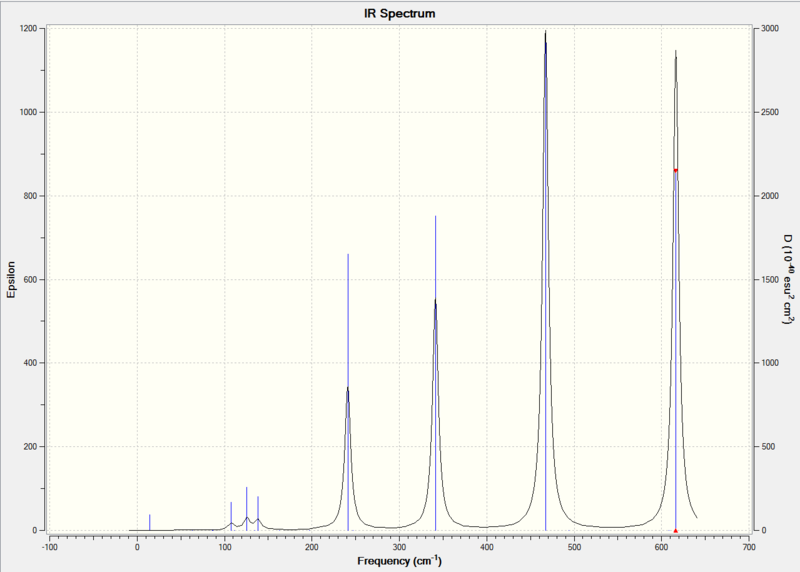The image size is (800, 572).
Task: Click the IR Spectrum title
Action: tap(399, 14)
